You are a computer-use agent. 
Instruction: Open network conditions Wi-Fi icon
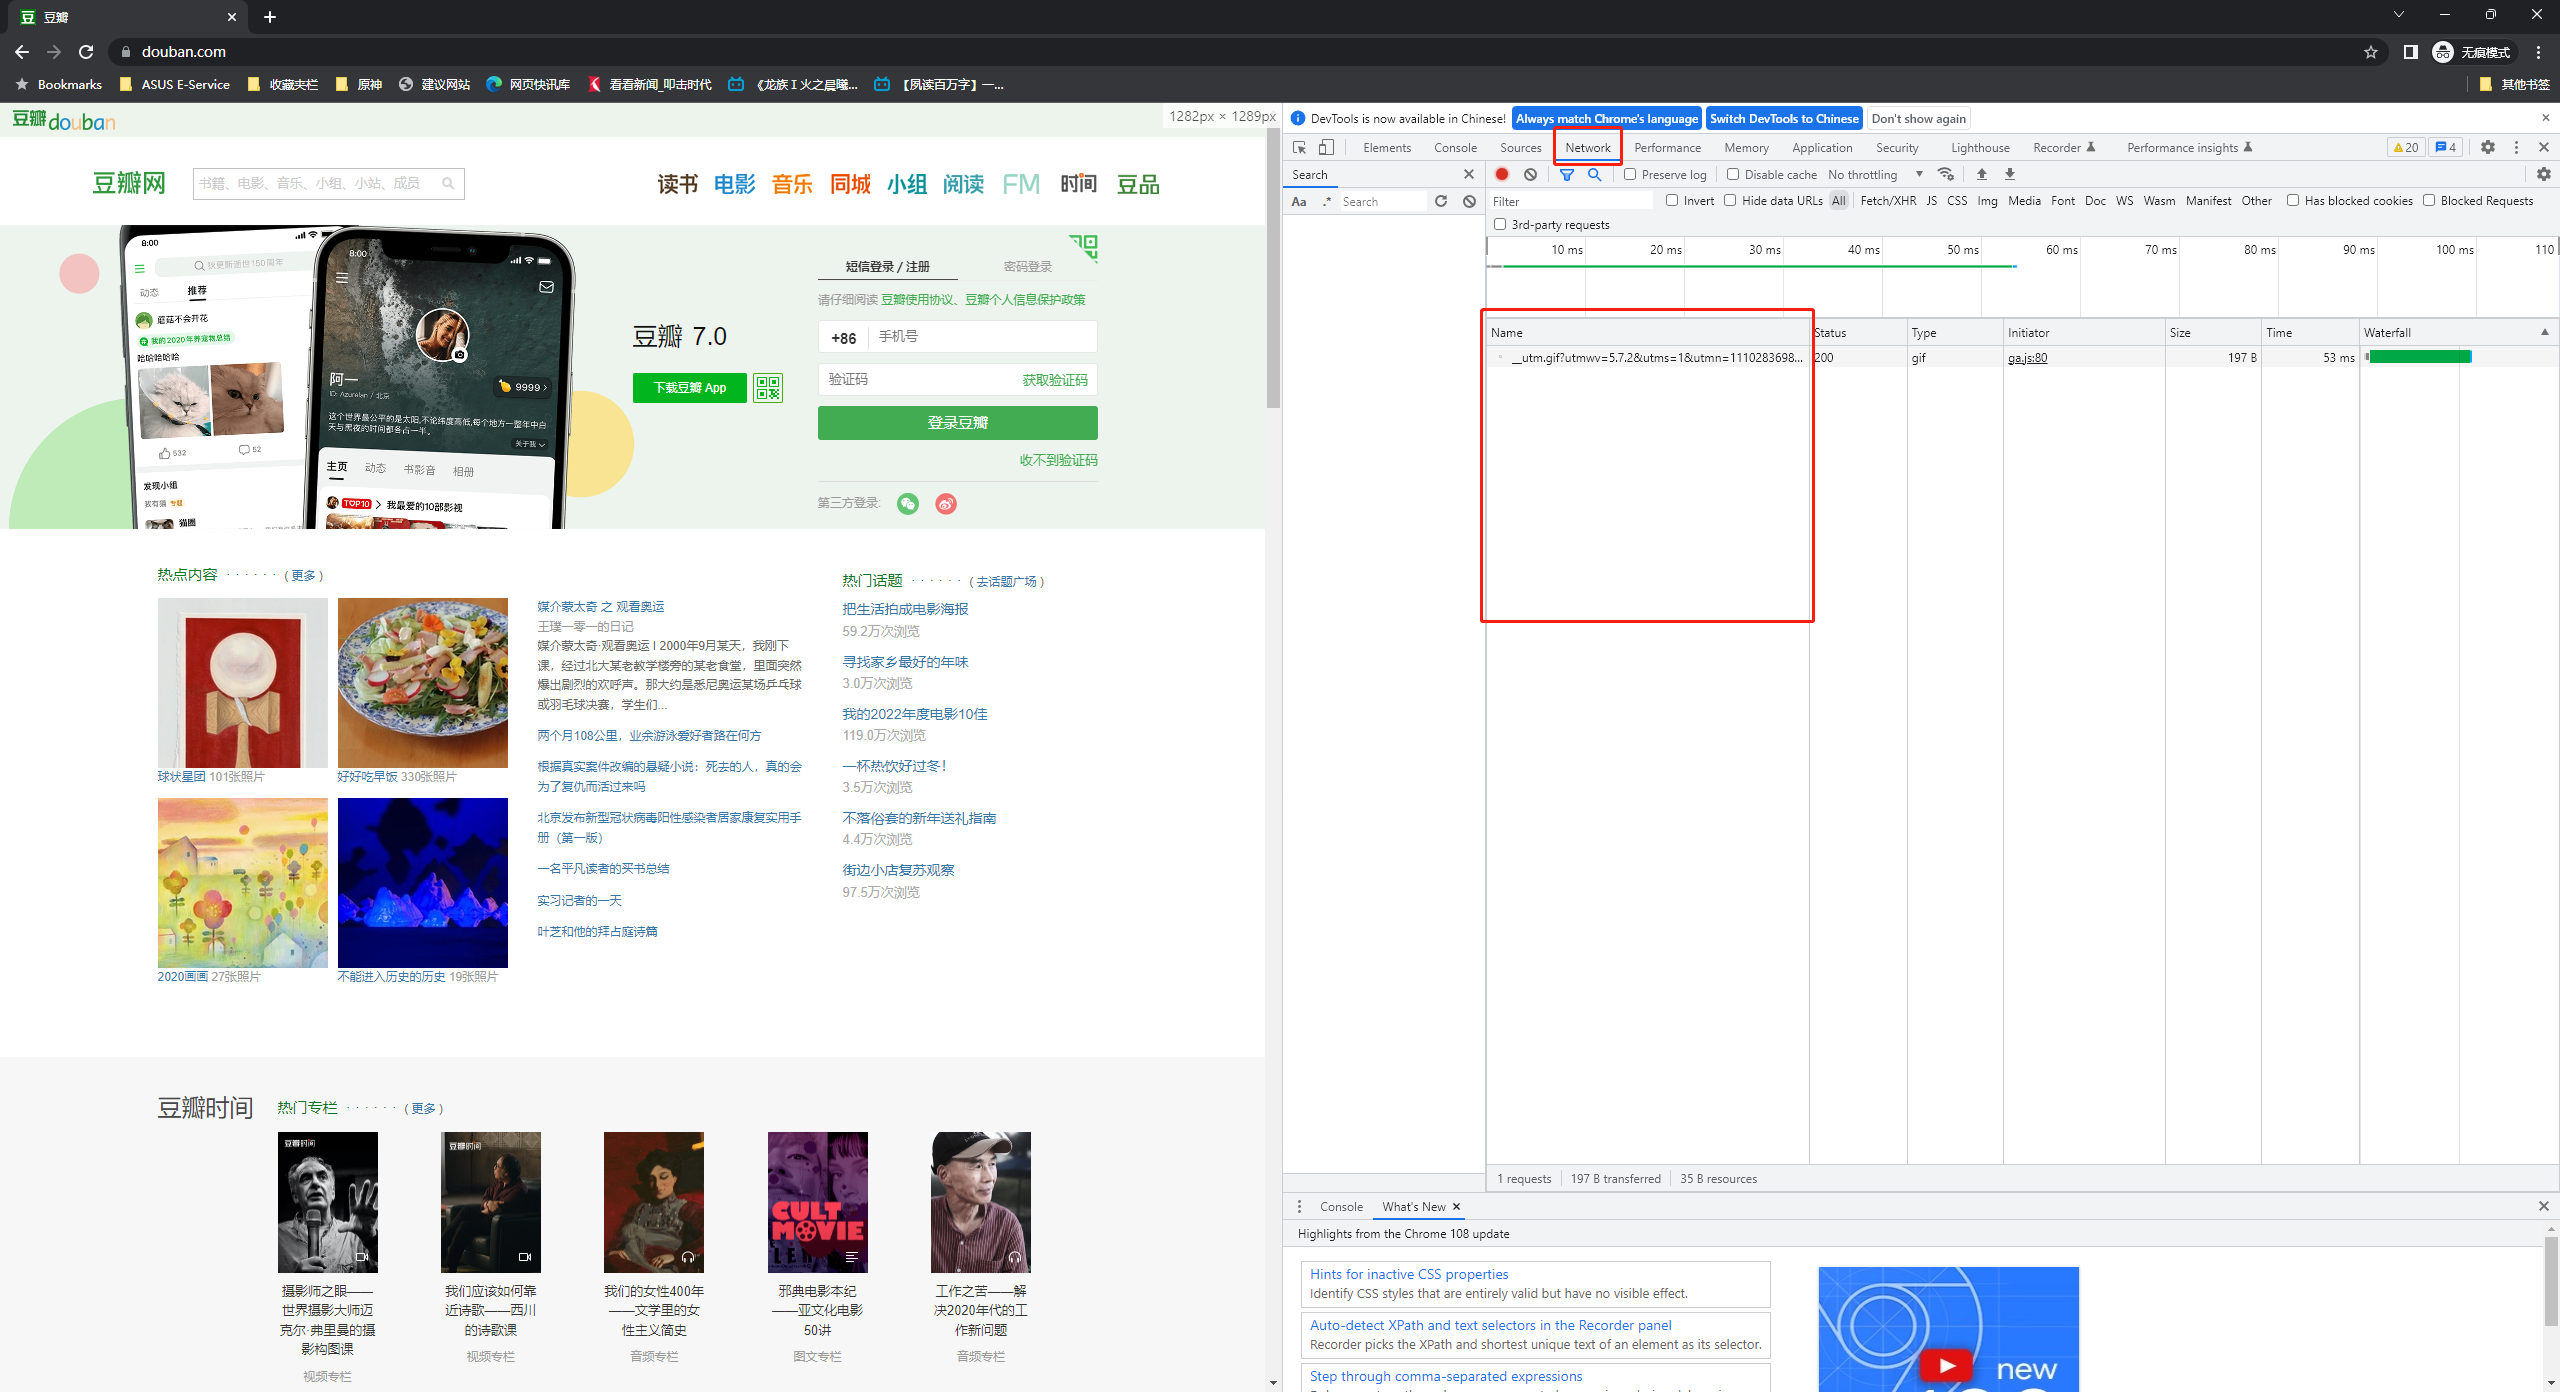1945,174
